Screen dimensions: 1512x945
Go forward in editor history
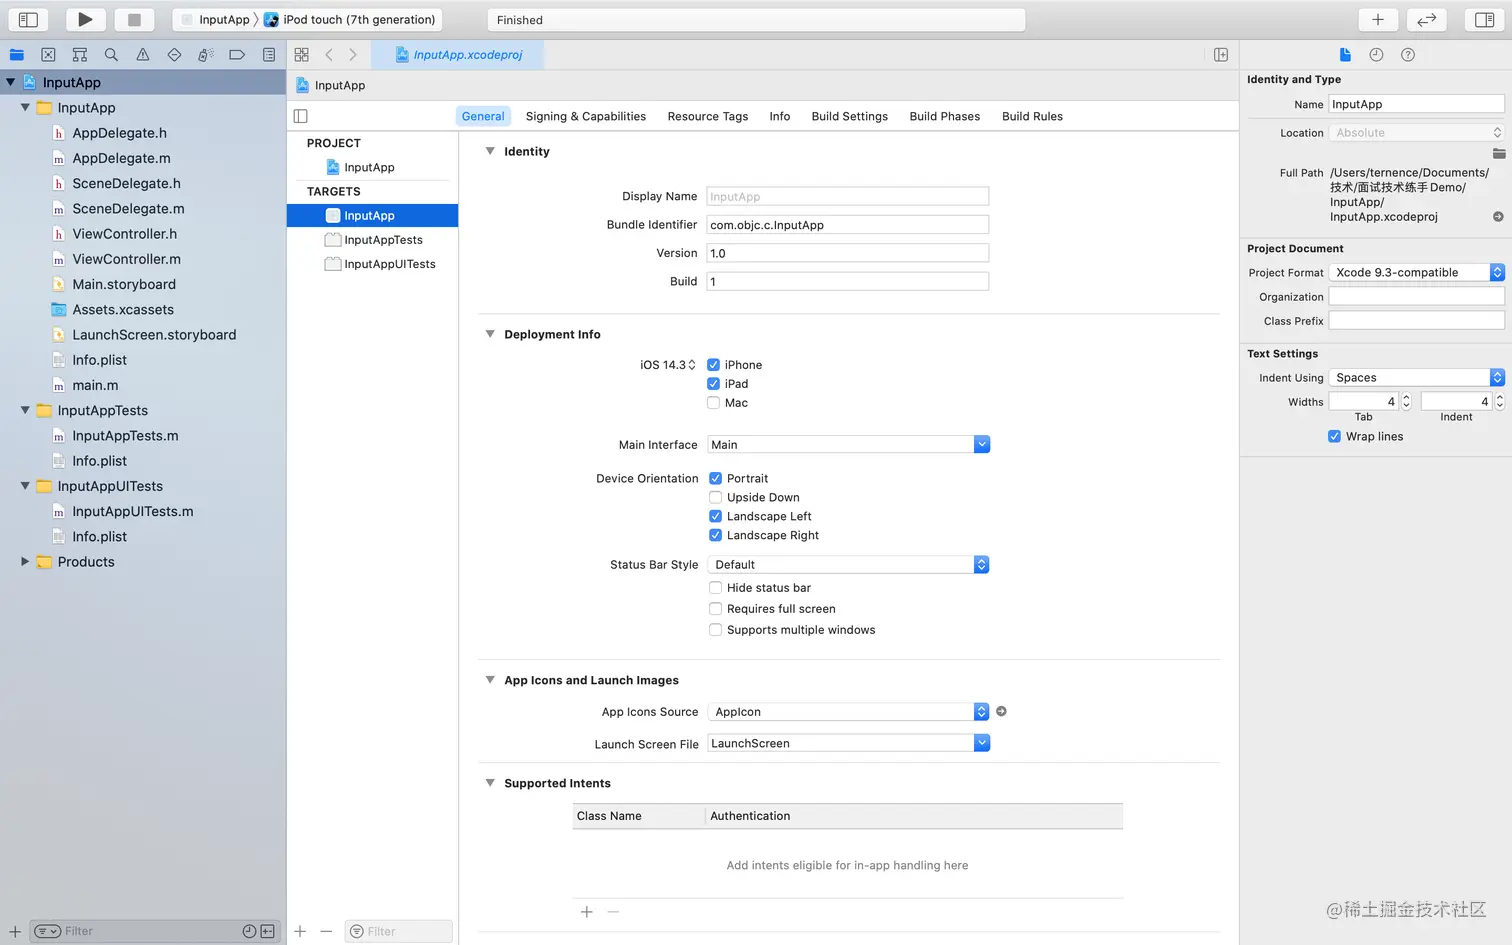[353, 55]
